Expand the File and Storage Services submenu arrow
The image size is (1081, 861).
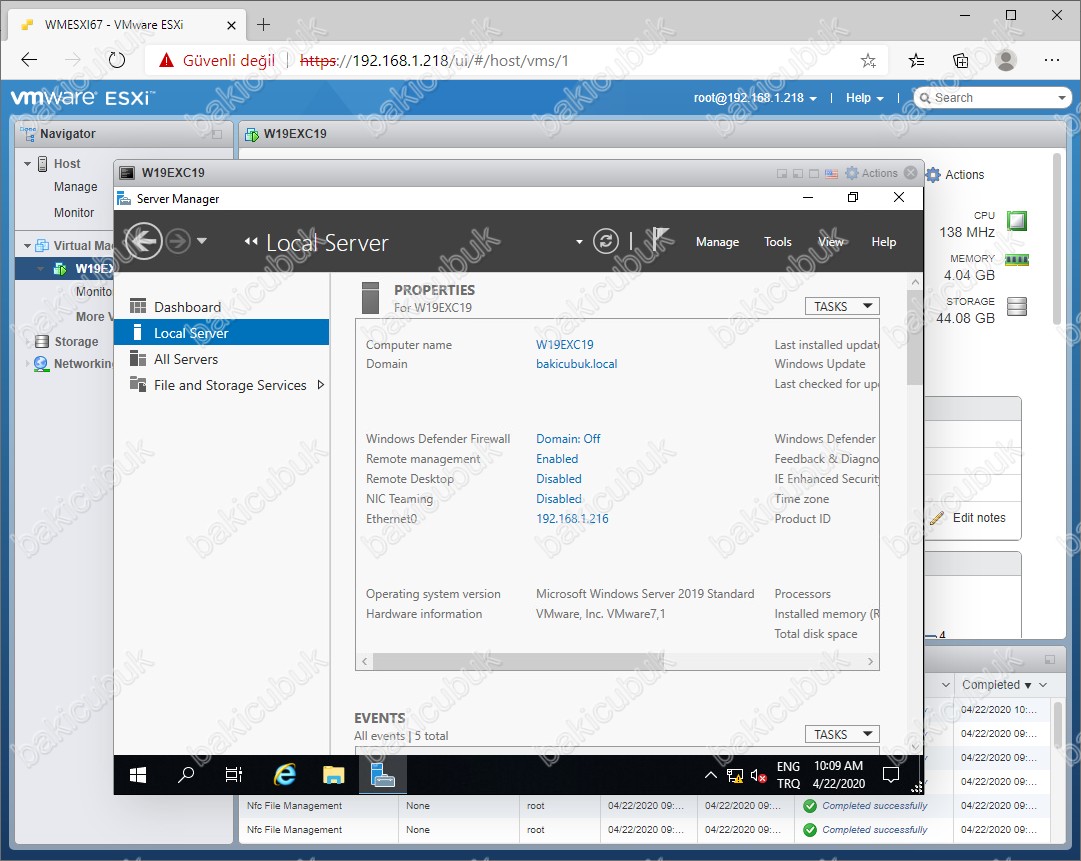(321, 385)
